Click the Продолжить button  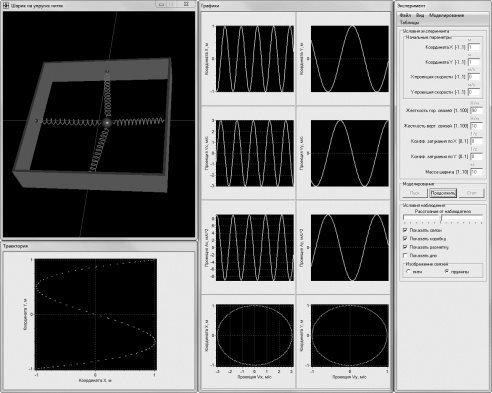443,193
